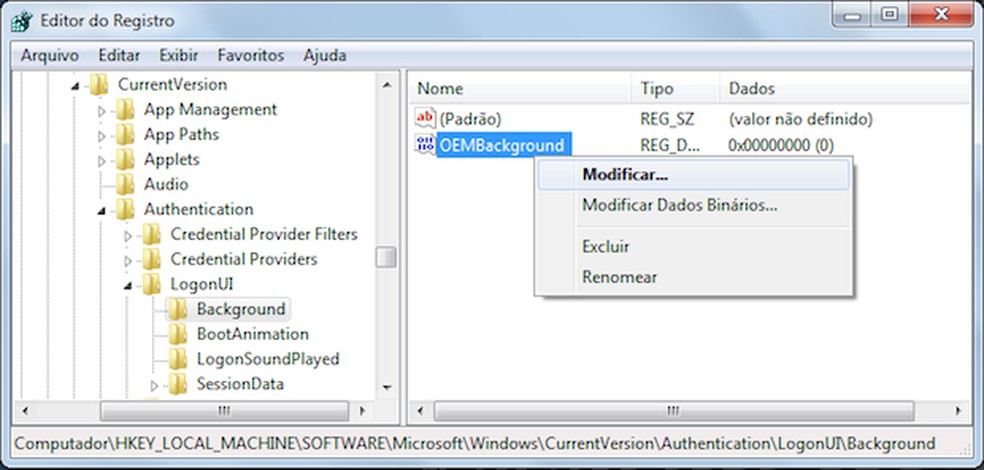
Task: Click the registry path in status bar
Action: click(475, 443)
